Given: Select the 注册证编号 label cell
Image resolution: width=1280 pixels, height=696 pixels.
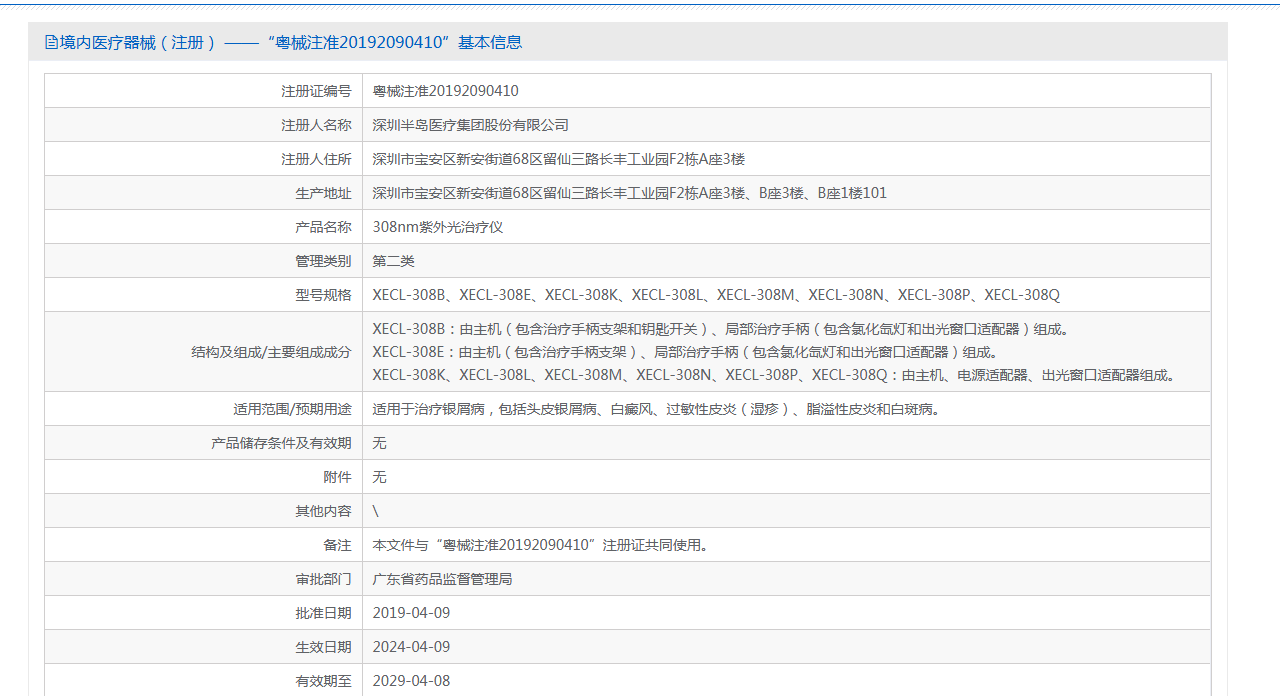Looking at the screenshot, I should 203,91.
